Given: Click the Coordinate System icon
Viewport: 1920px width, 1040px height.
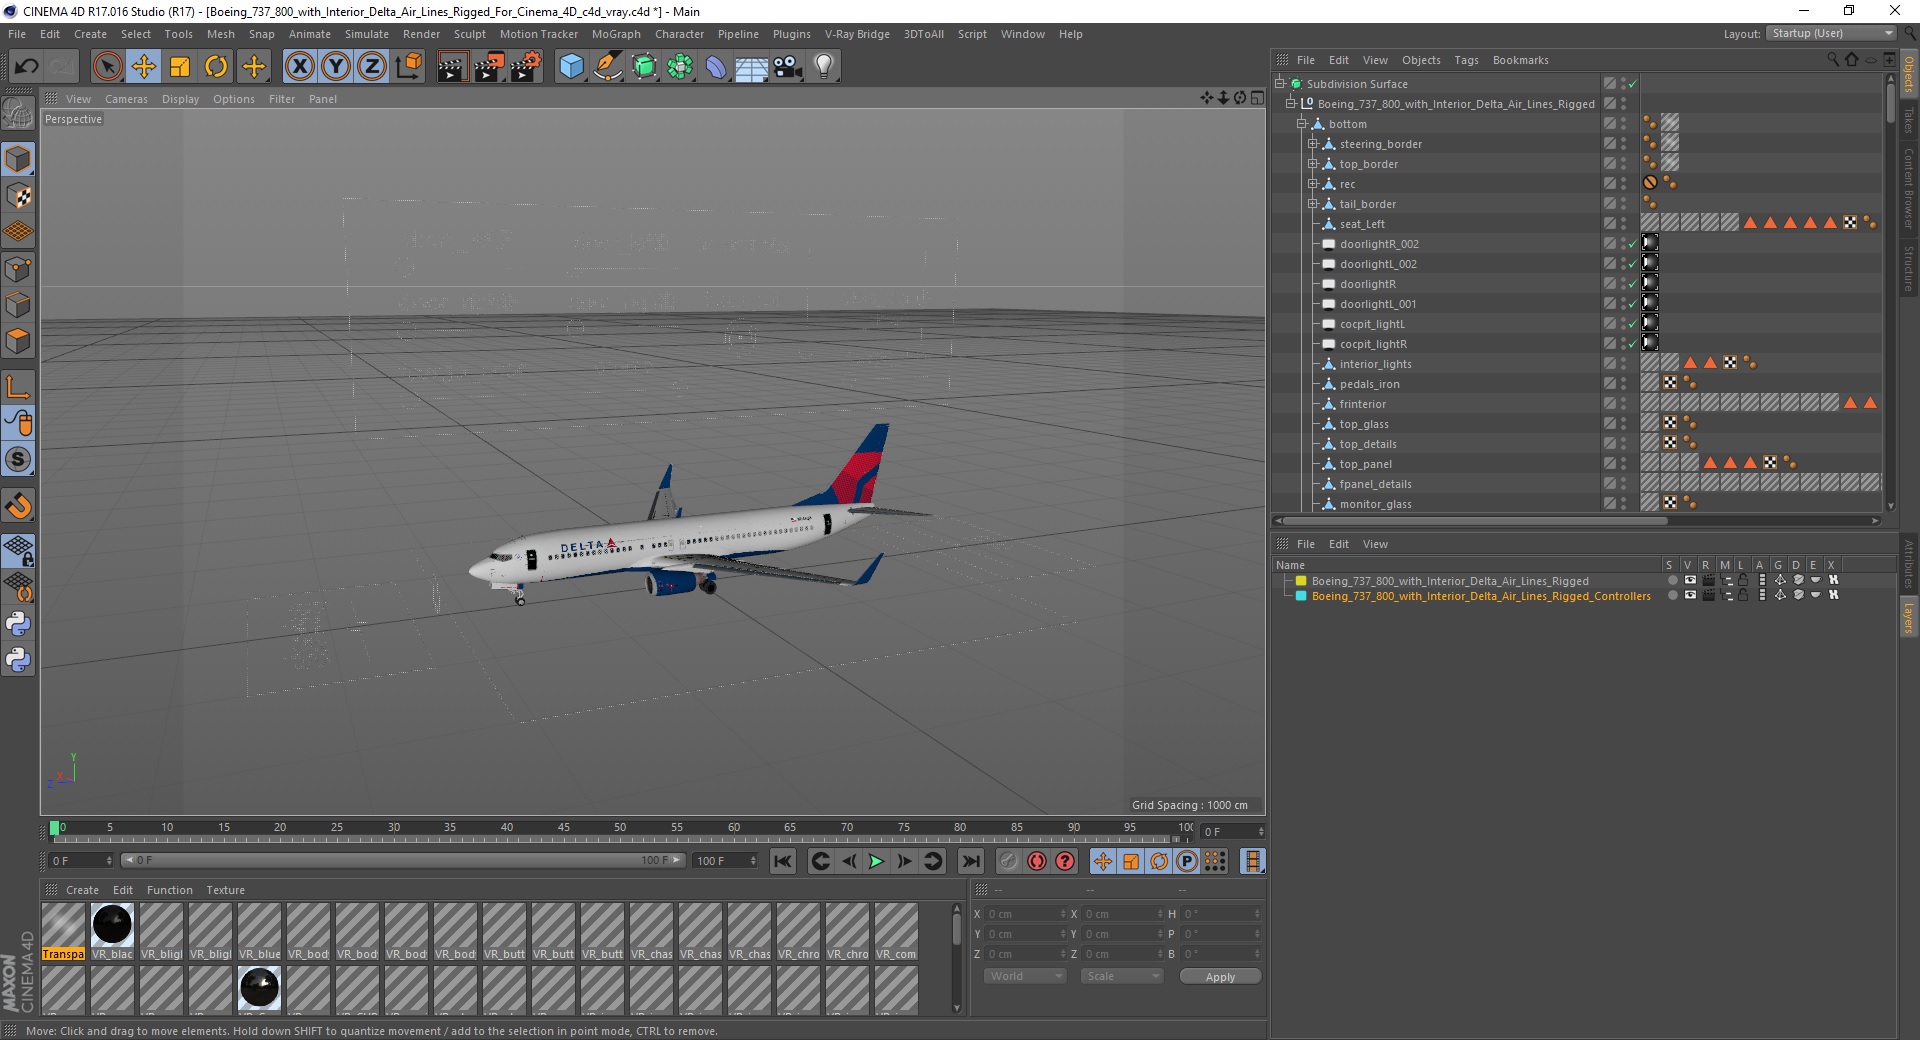Looking at the screenshot, I should coord(409,67).
